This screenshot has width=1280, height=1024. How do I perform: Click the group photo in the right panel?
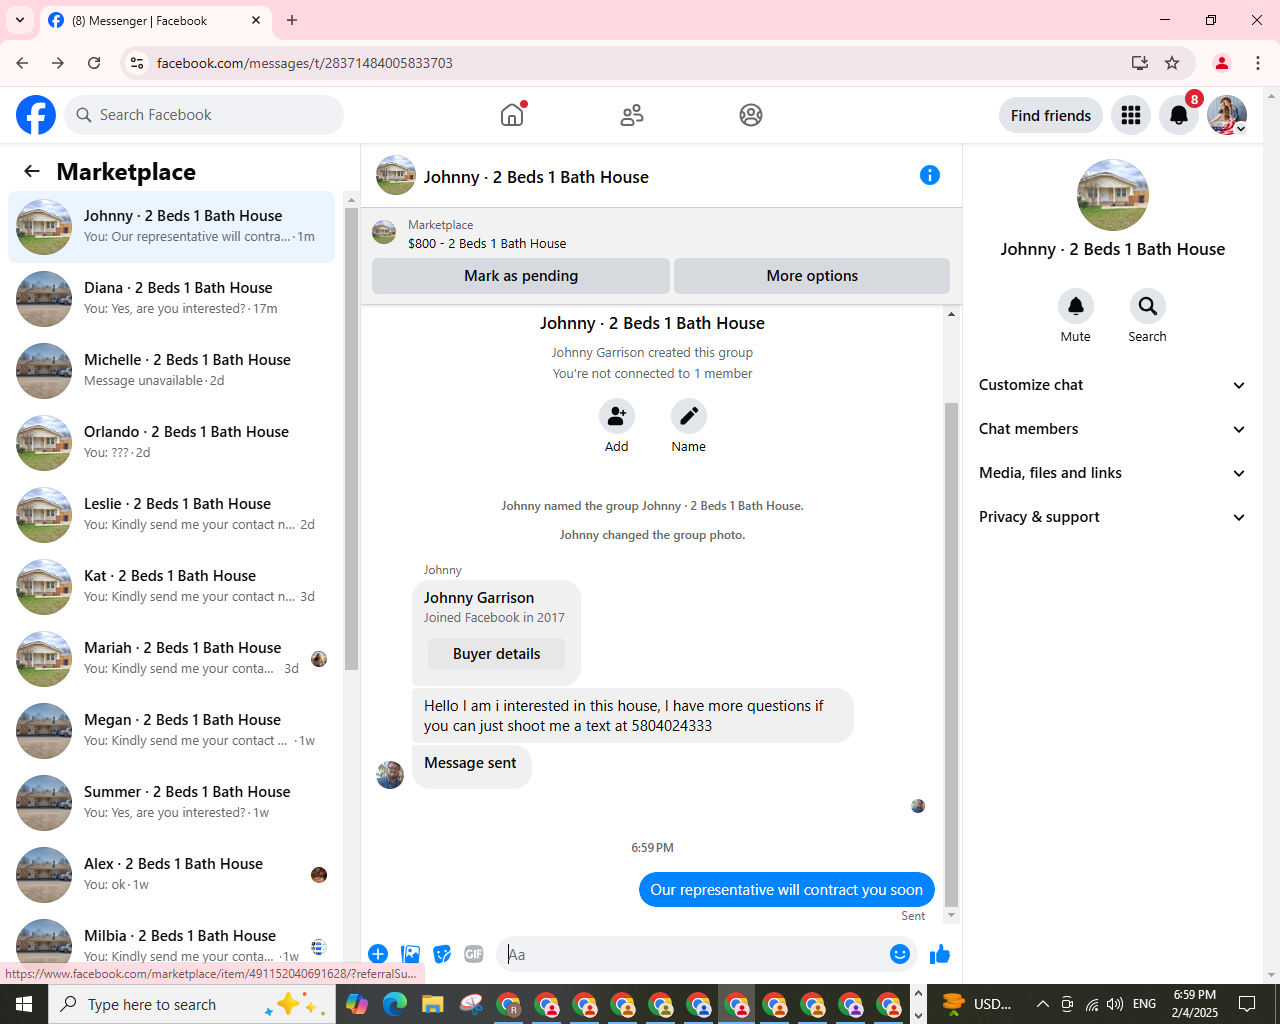click(x=1112, y=195)
